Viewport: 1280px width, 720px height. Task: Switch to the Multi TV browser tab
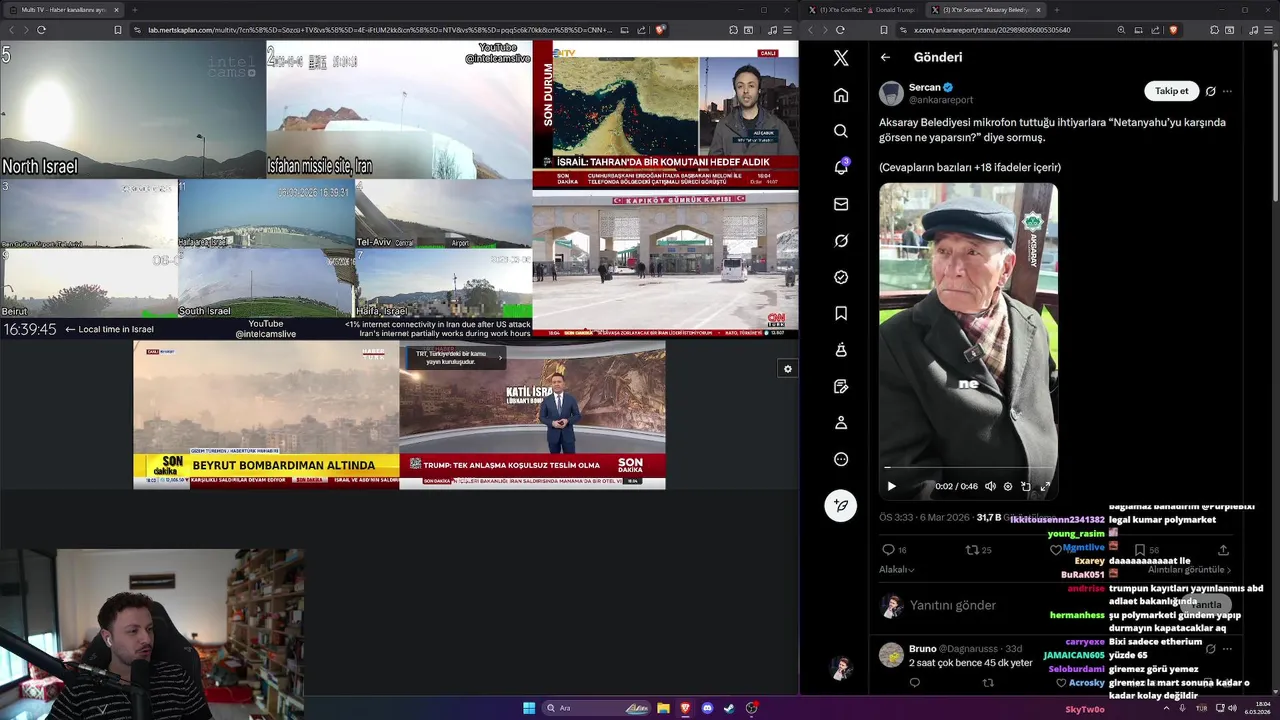click(x=62, y=10)
